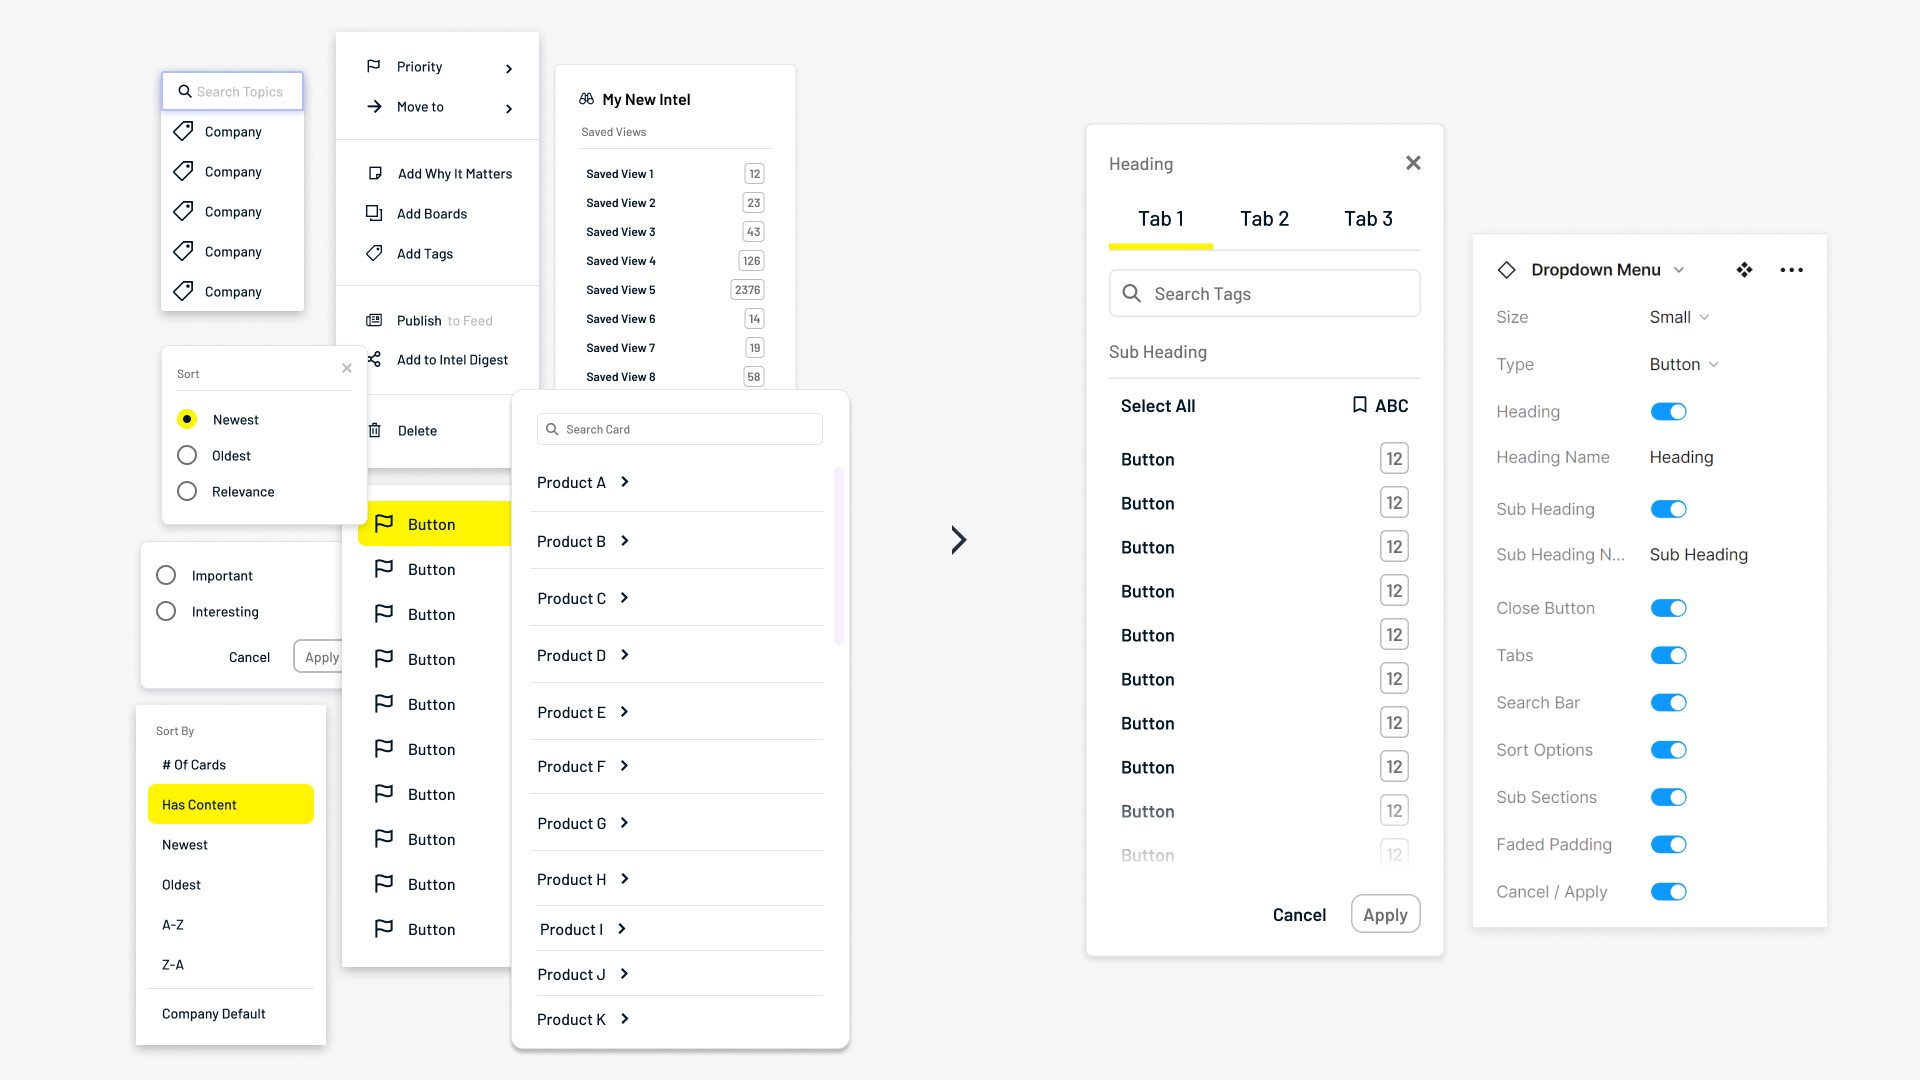This screenshot has width=1920, height=1080.
Task: Click the Publish to Feed icon
Action: tap(375, 319)
